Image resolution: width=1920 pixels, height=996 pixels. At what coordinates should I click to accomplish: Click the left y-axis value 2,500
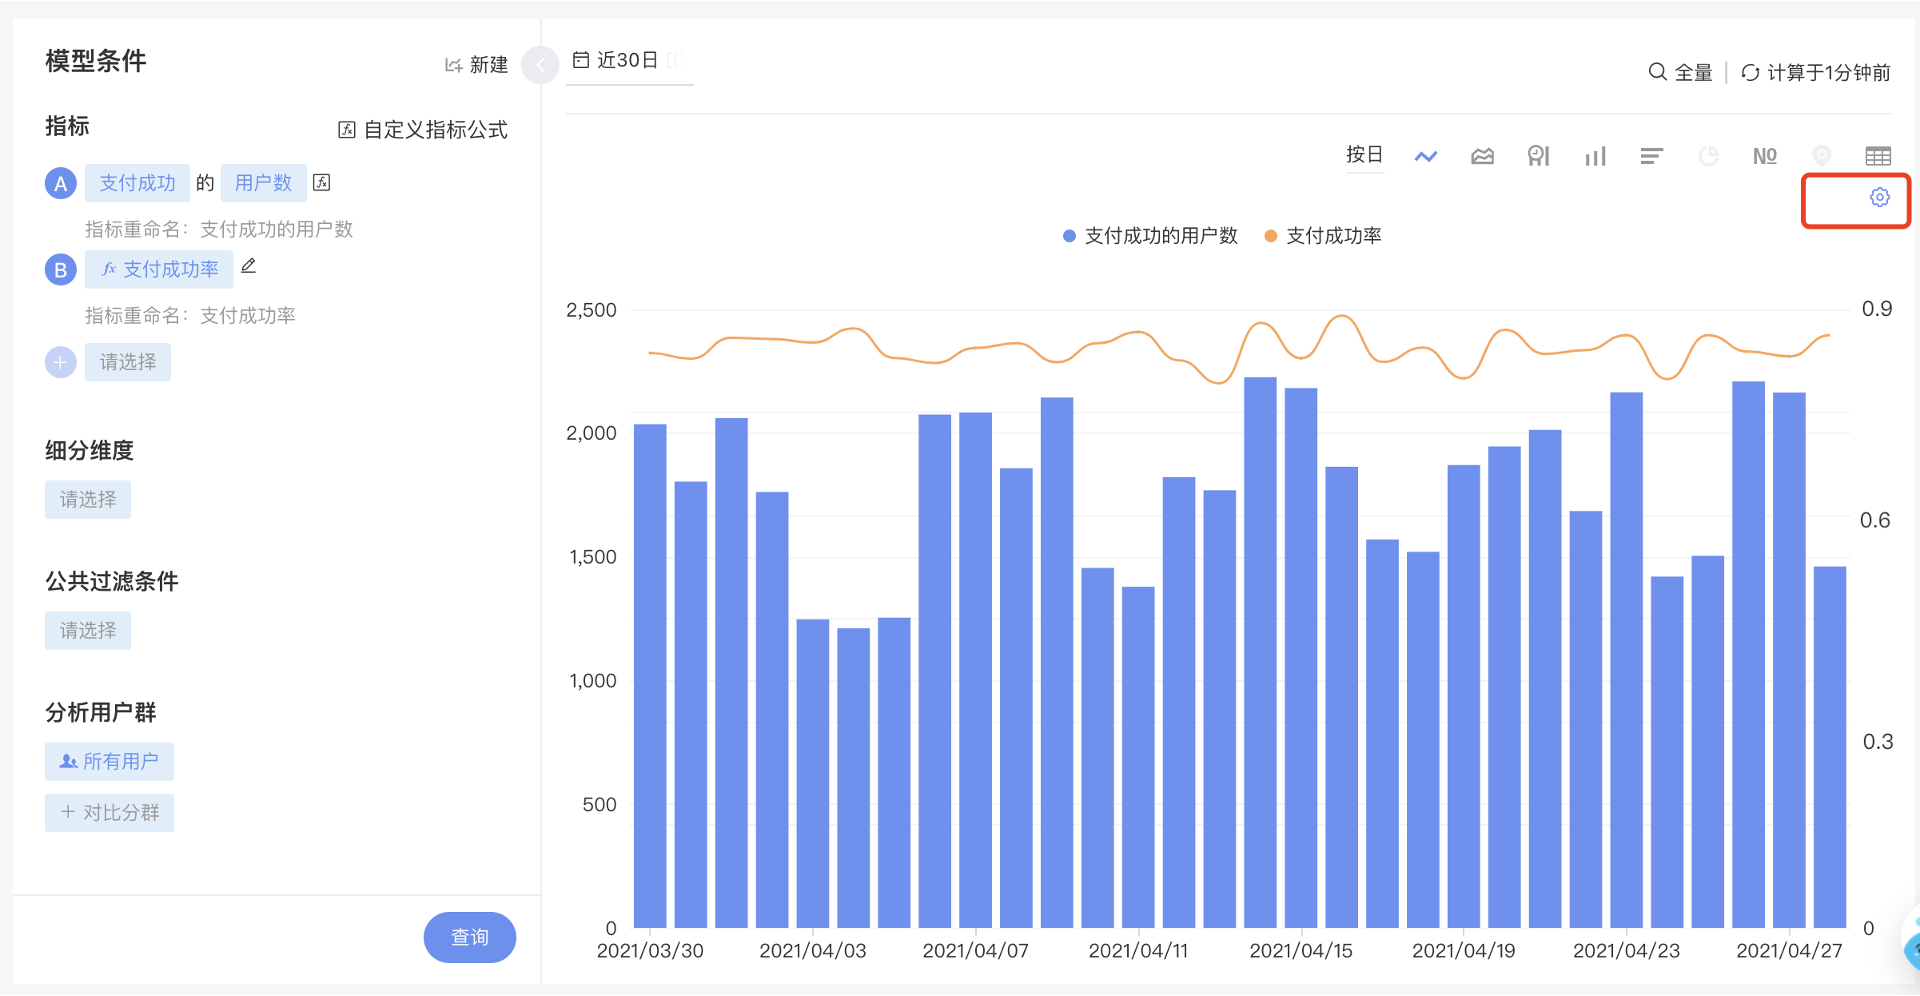pos(591,310)
